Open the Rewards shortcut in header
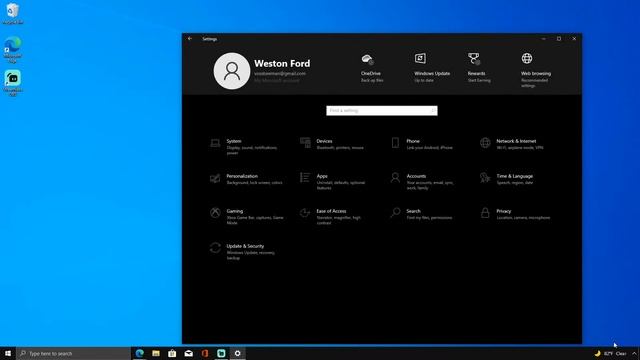This screenshot has height=360, width=640. point(478,68)
